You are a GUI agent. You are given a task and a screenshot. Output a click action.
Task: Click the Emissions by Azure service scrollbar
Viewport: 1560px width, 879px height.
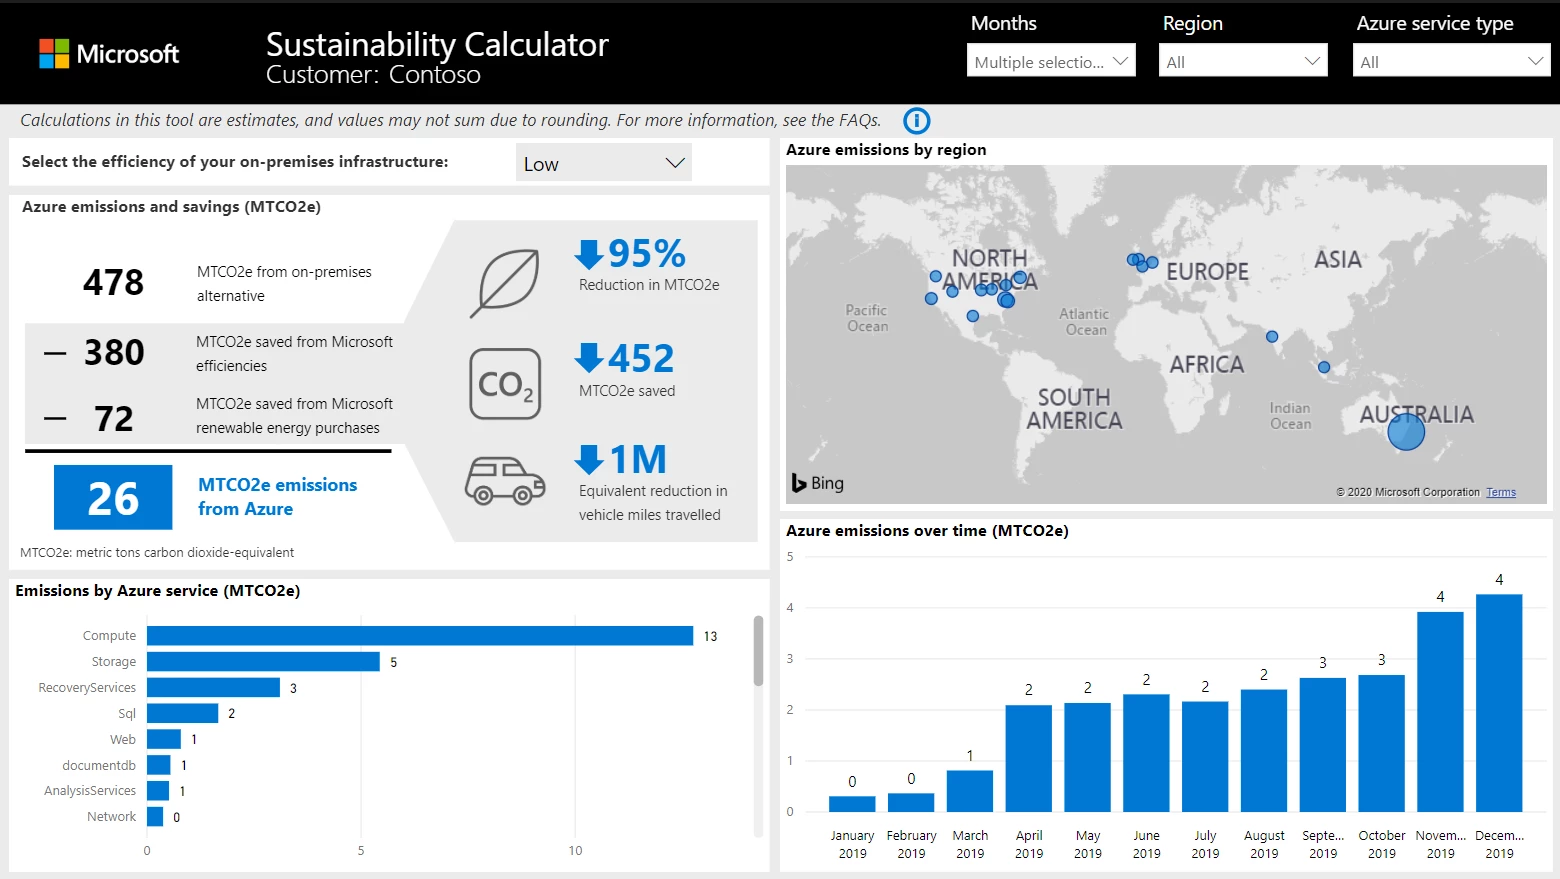point(758,651)
